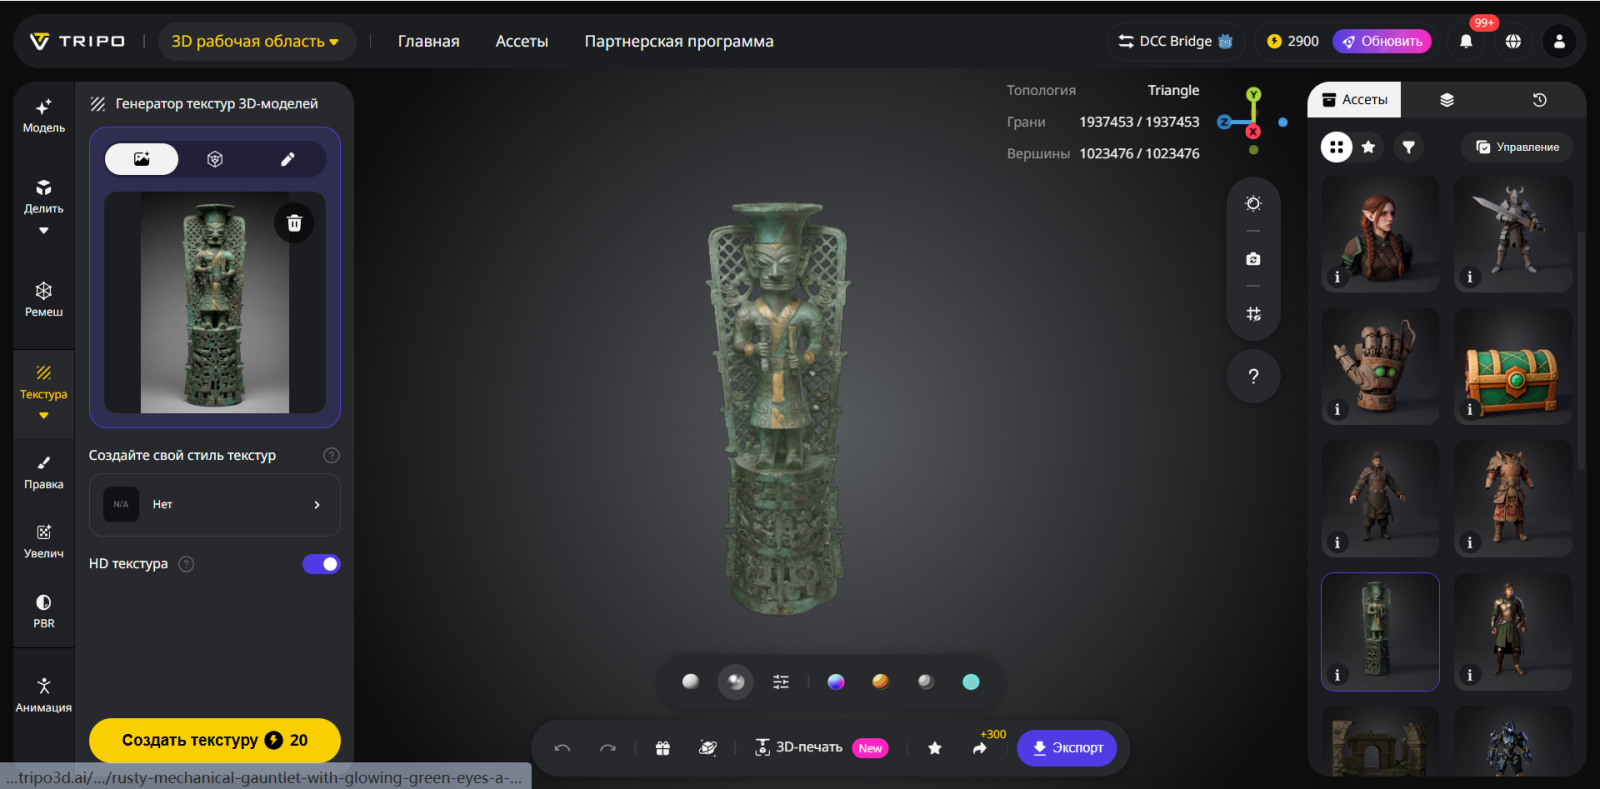
Task: Click the undo arrow in bottom toolbar
Action: pos(562,748)
